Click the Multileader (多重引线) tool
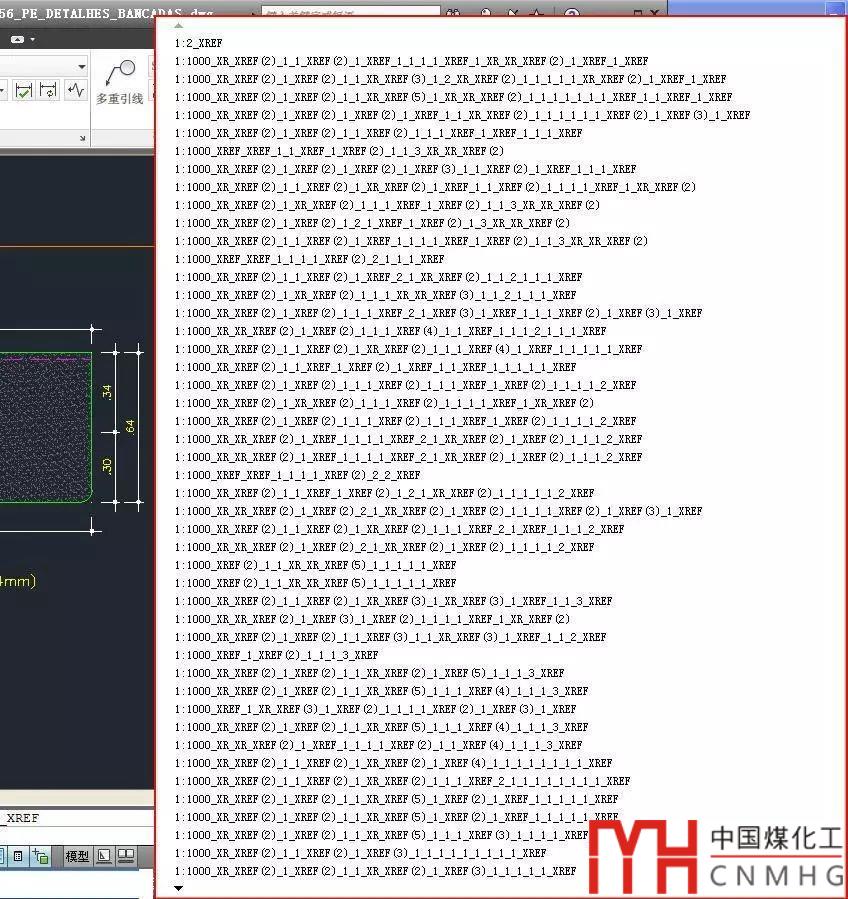The image size is (848, 899). coord(120,83)
